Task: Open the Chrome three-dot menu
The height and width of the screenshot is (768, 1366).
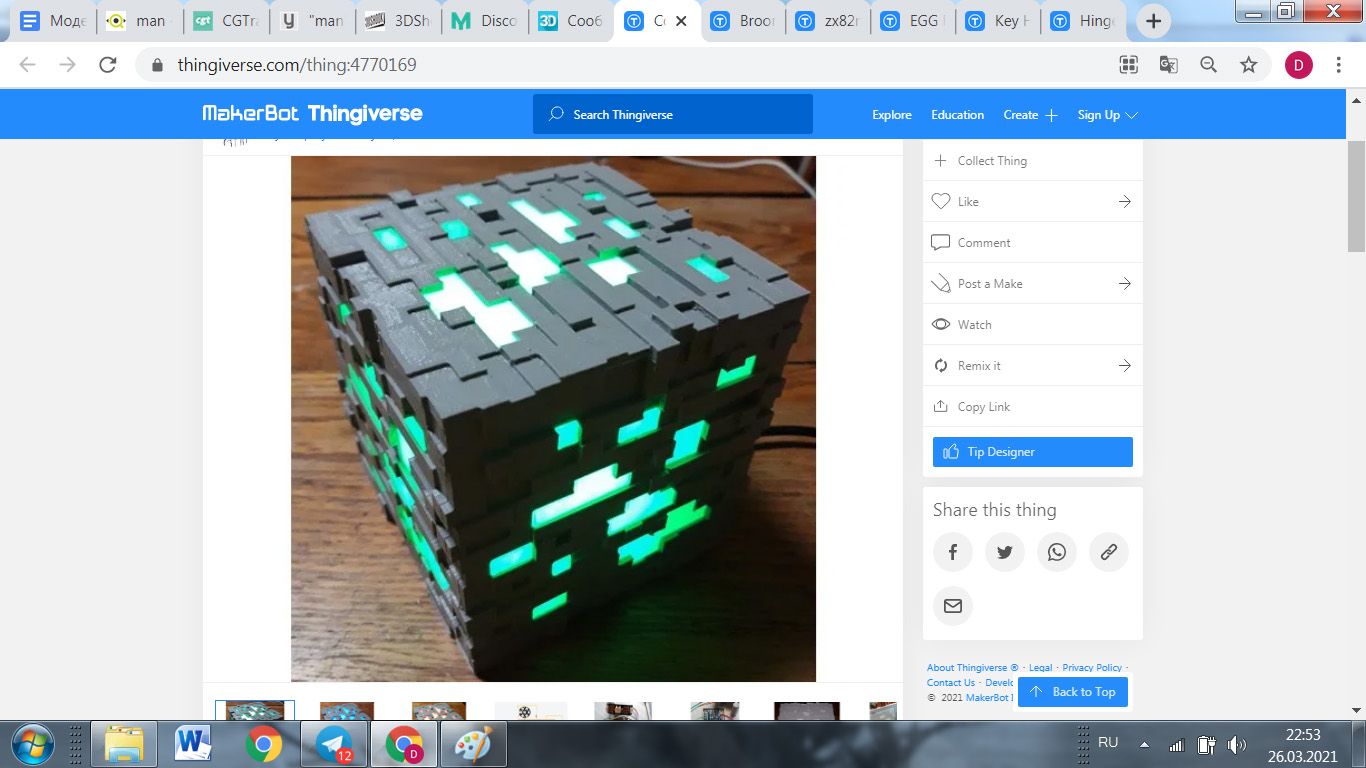Action: pos(1339,65)
